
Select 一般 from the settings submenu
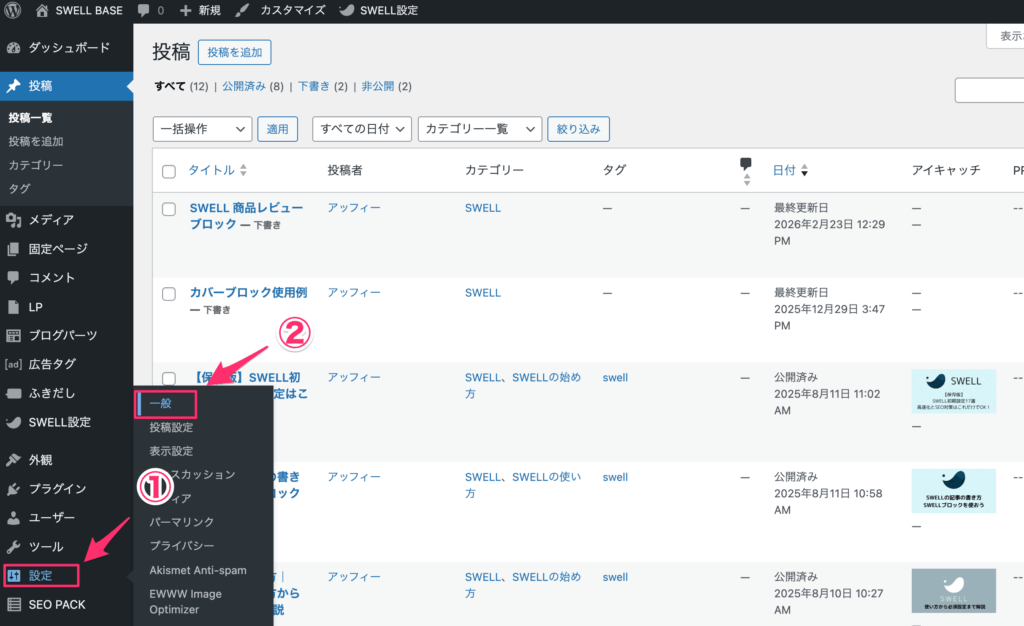pyautogui.click(x=165, y=404)
